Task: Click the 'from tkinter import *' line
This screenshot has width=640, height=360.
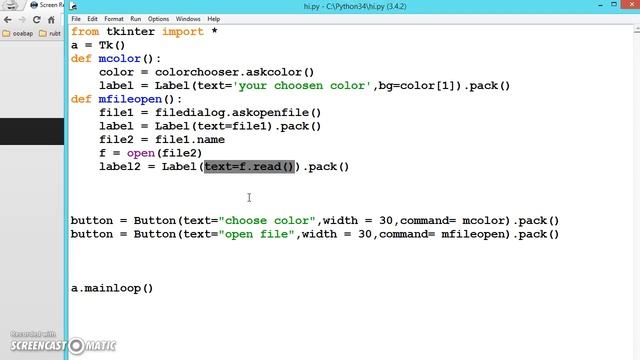Action: 144,31
